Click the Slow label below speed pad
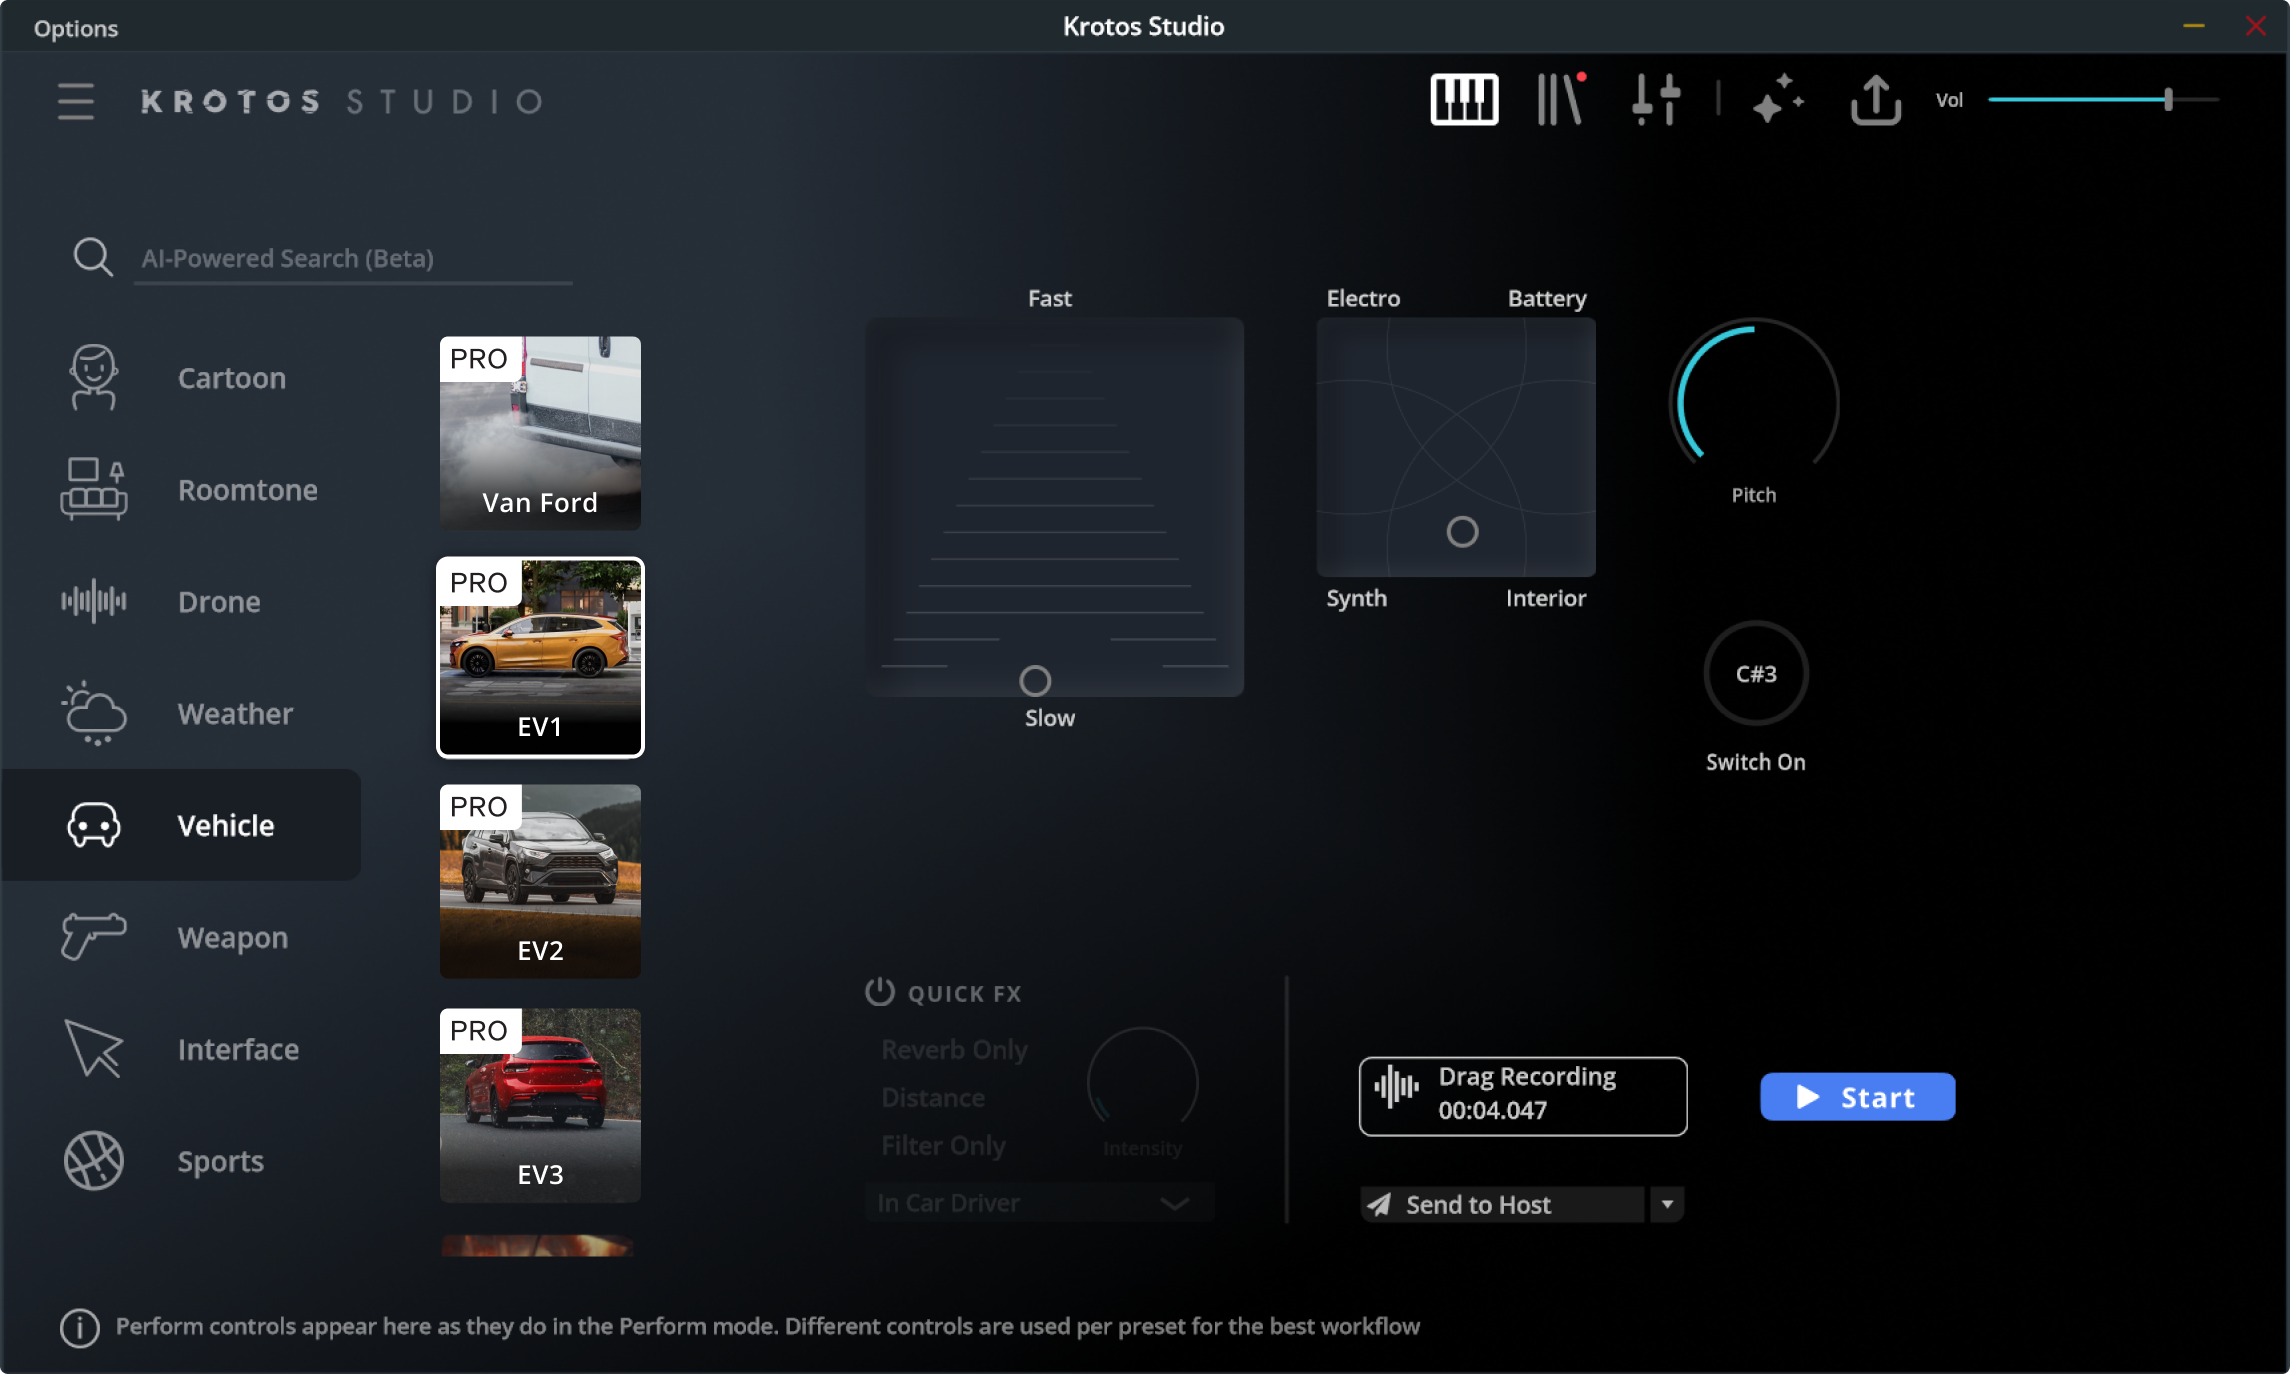 click(x=1050, y=718)
